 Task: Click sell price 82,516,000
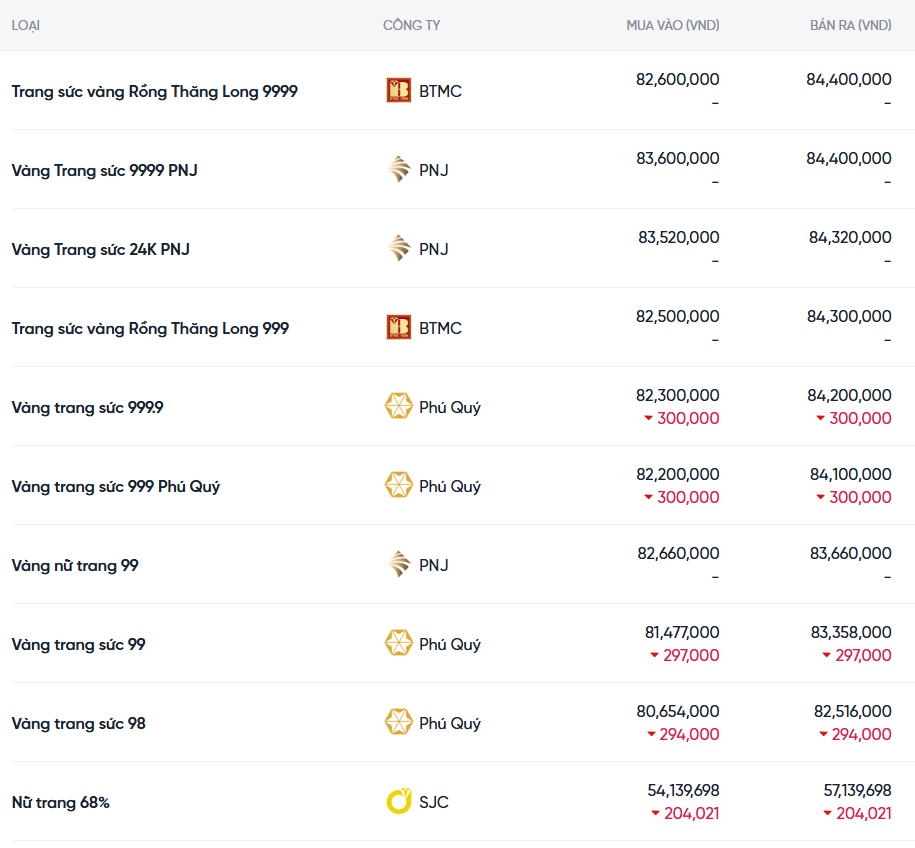[853, 711]
